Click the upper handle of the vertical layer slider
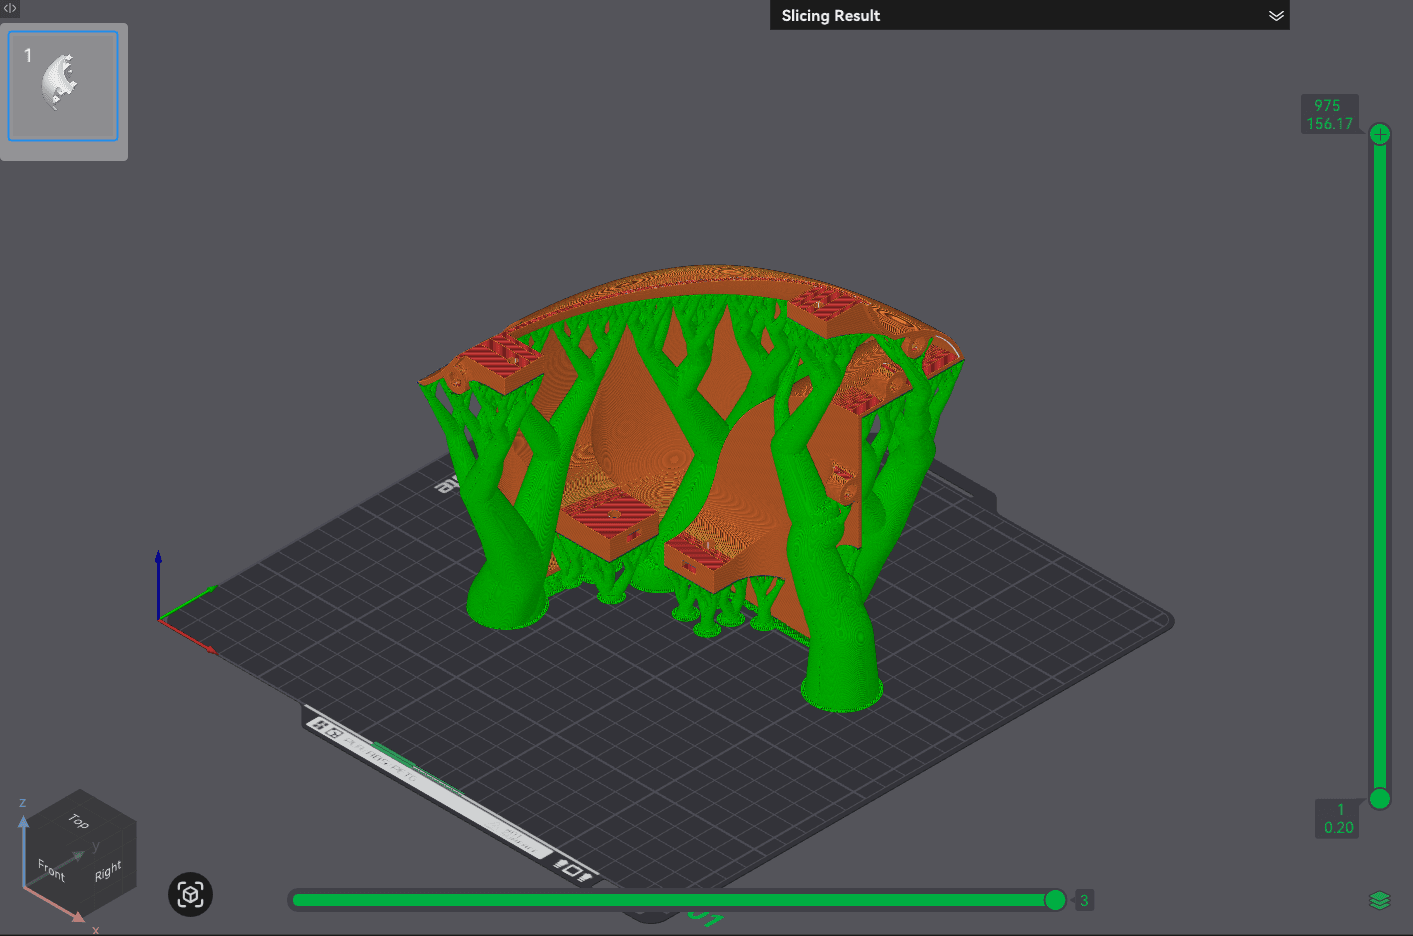The image size is (1413, 936). (1380, 133)
